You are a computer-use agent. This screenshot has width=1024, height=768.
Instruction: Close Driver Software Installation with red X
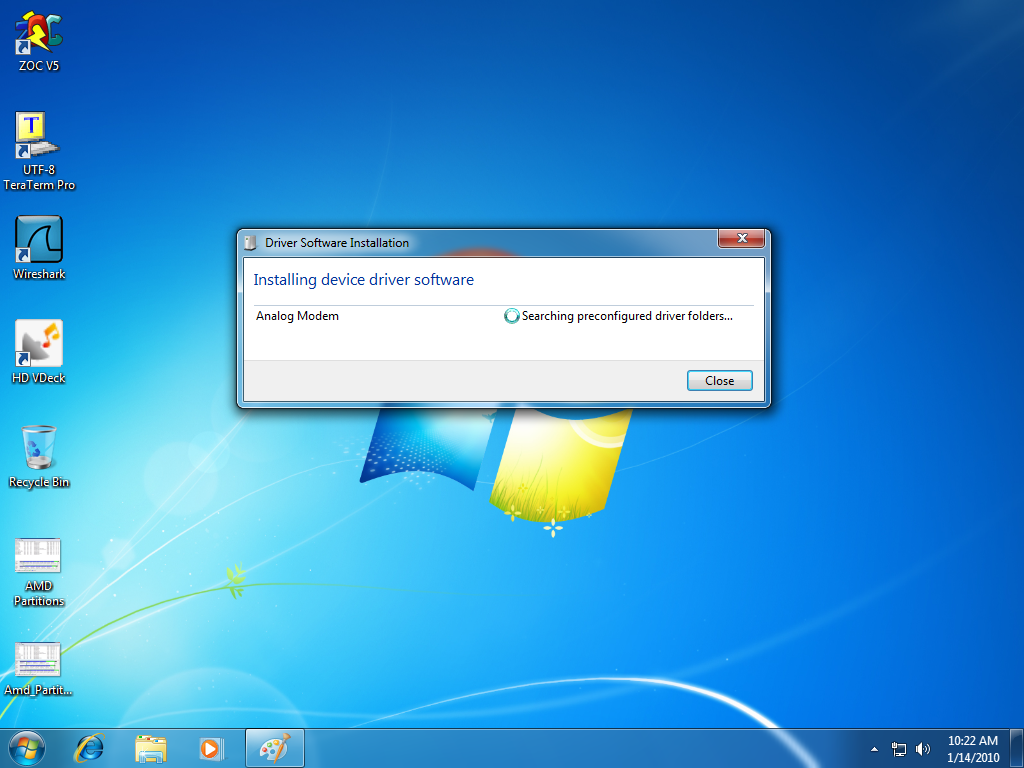741,239
